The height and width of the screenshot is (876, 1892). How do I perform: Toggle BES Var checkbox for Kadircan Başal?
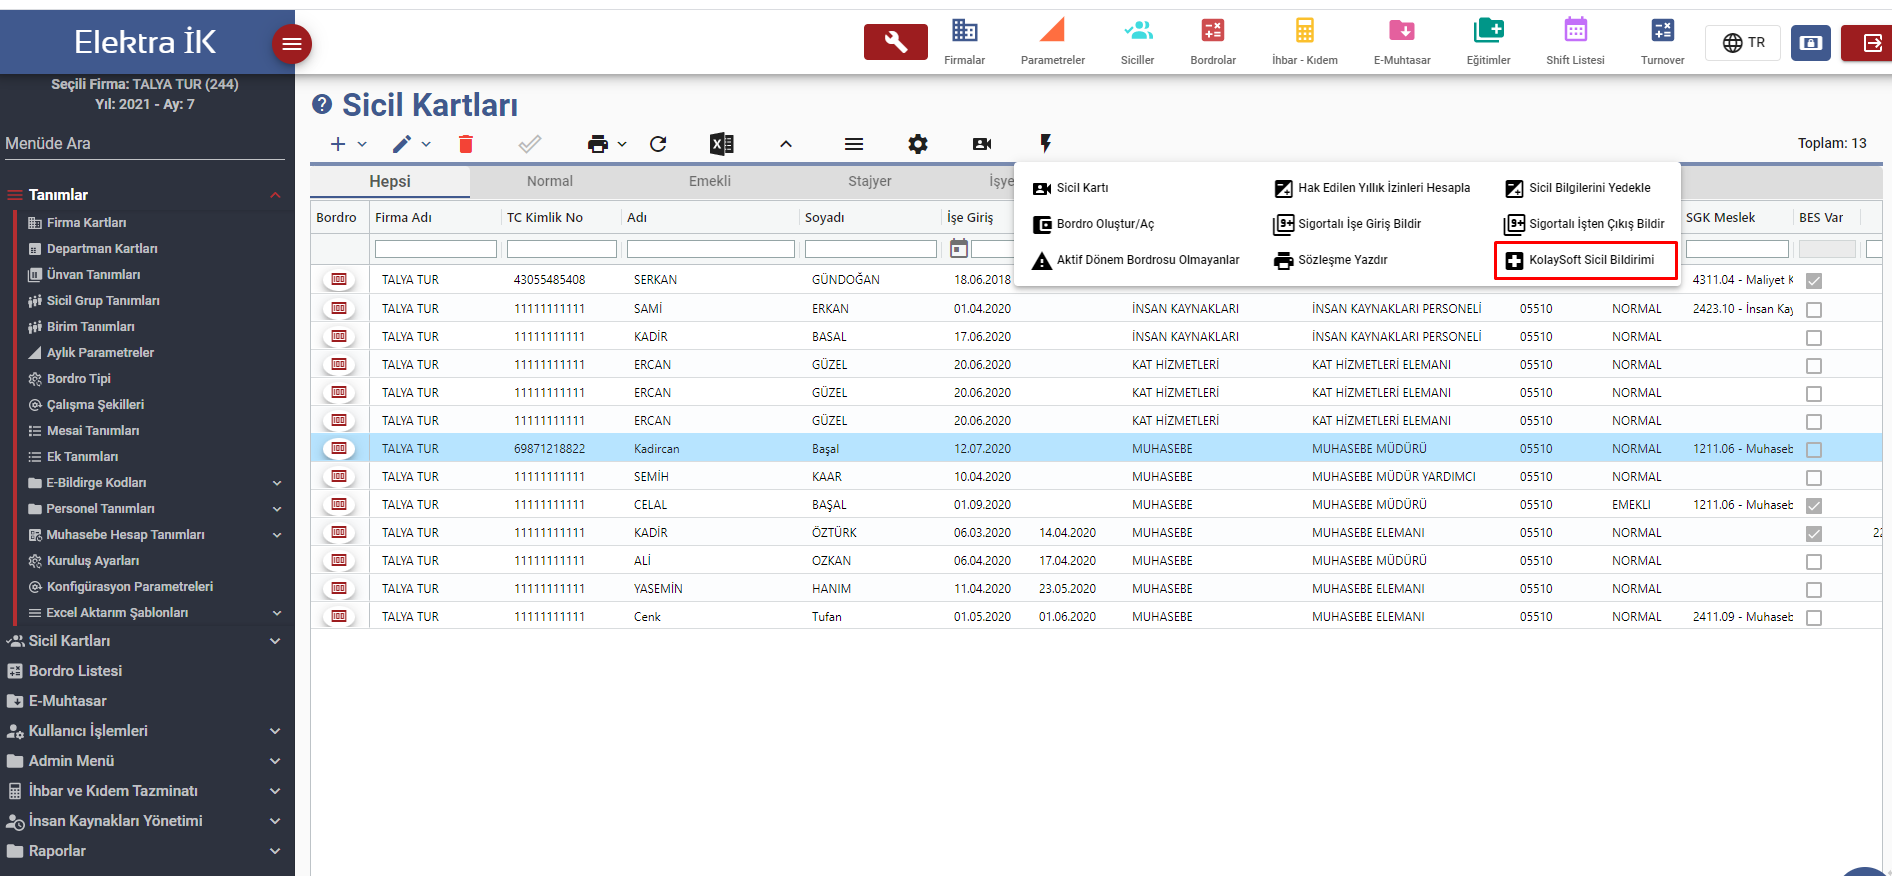1814,450
